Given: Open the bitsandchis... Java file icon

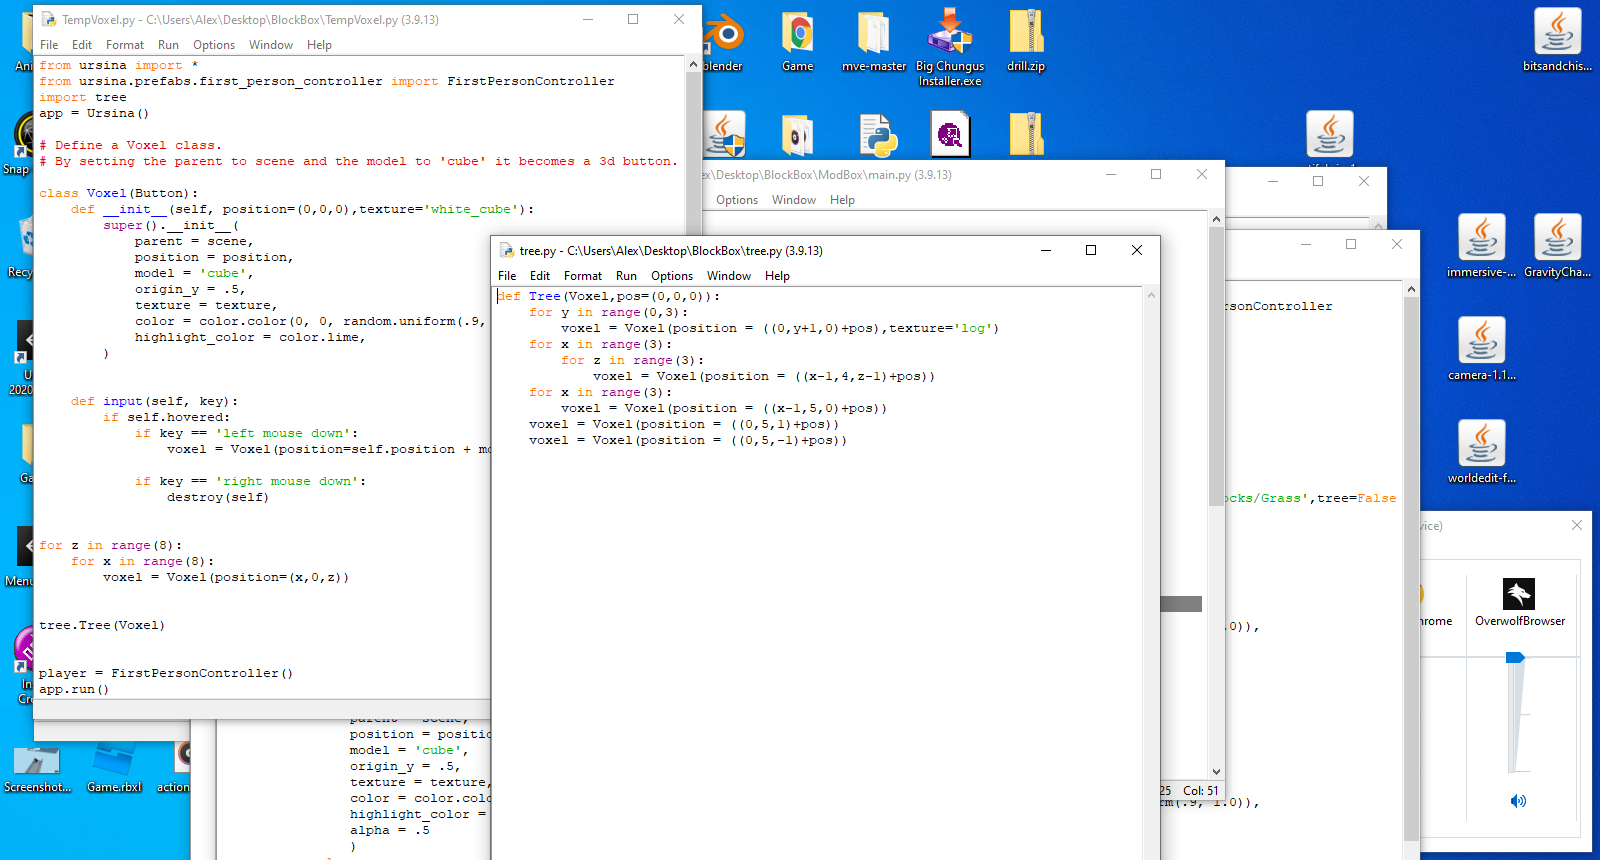Looking at the screenshot, I should tap(1557, 40).
